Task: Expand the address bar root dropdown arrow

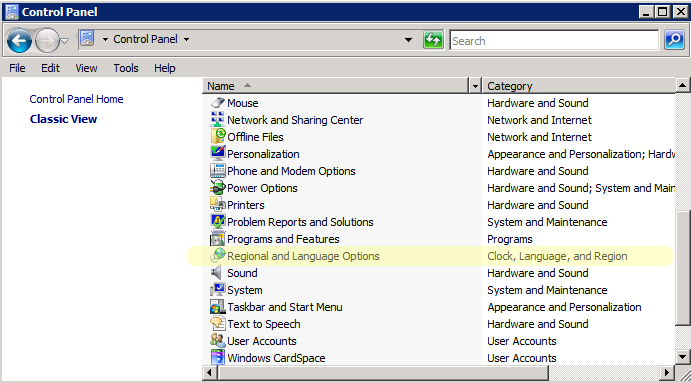Action: (105, 40)
